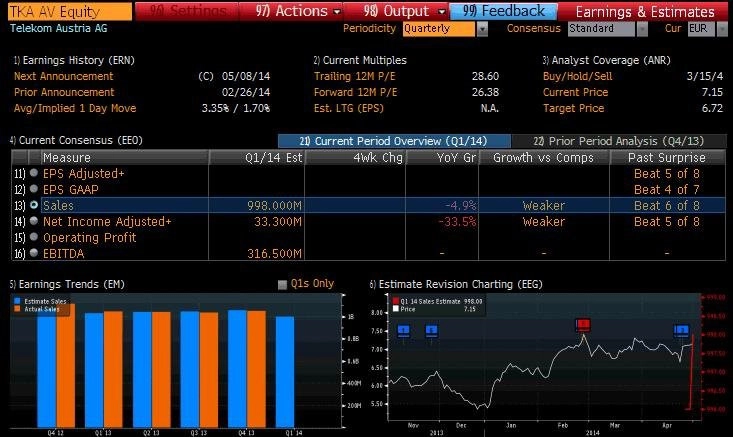The width and height of the screenshot is (733, 437).
Task: Click the Net Income YoY growth -33.5% cell
Action: tap(442, 221)
